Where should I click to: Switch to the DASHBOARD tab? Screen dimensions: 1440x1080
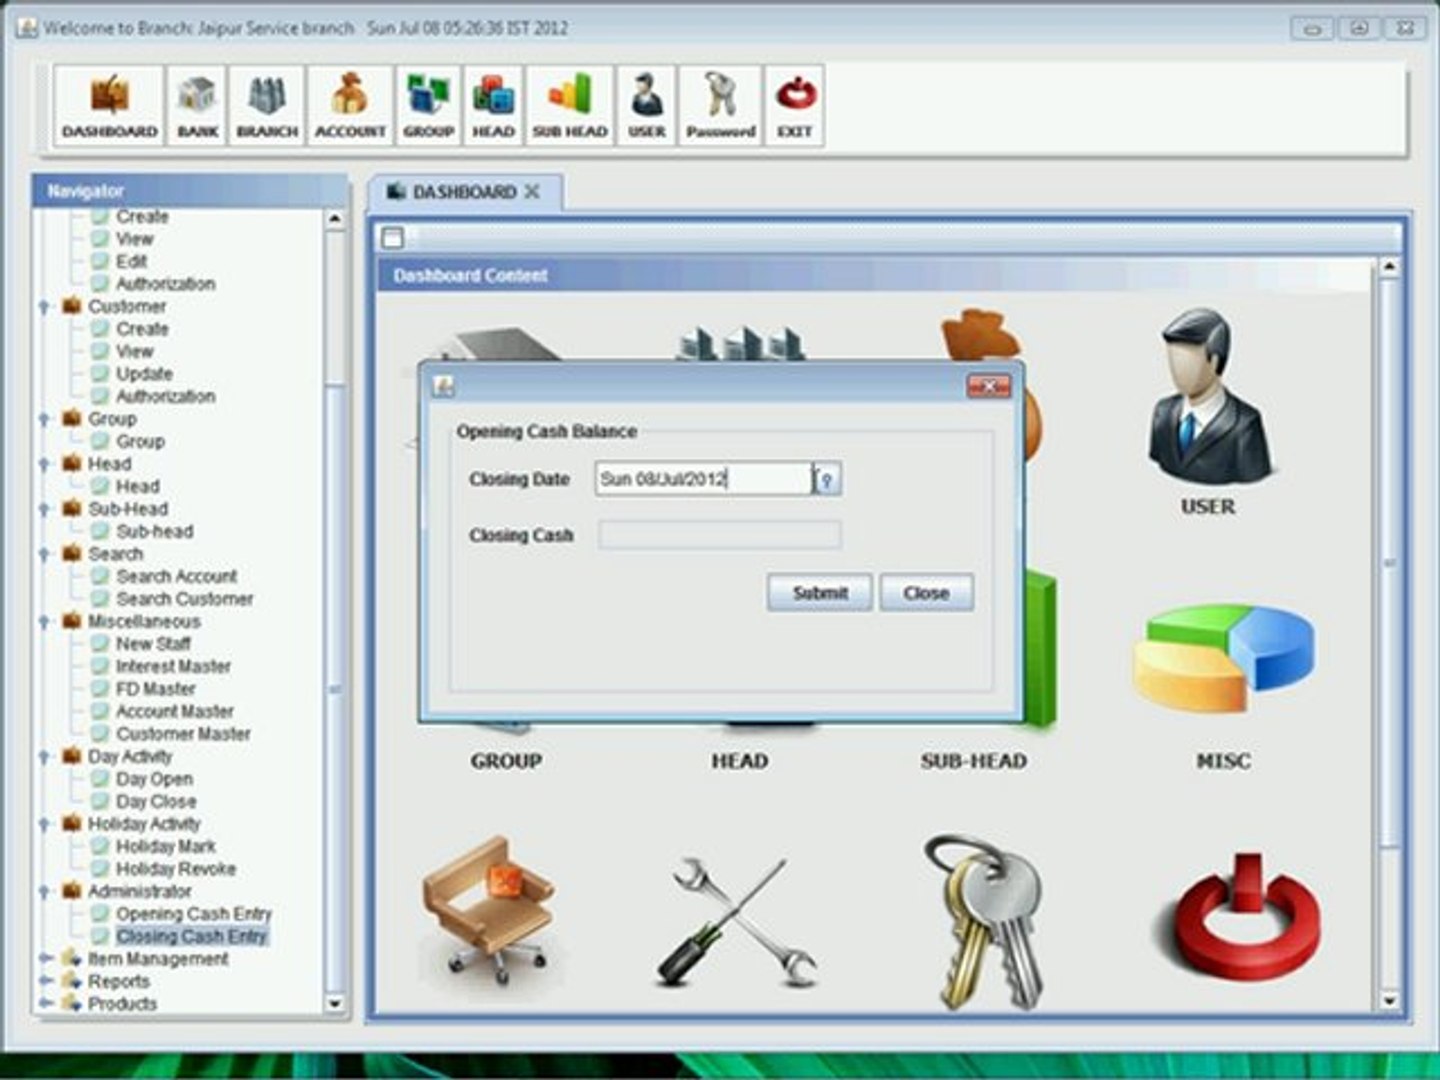[x=464, y=192]
